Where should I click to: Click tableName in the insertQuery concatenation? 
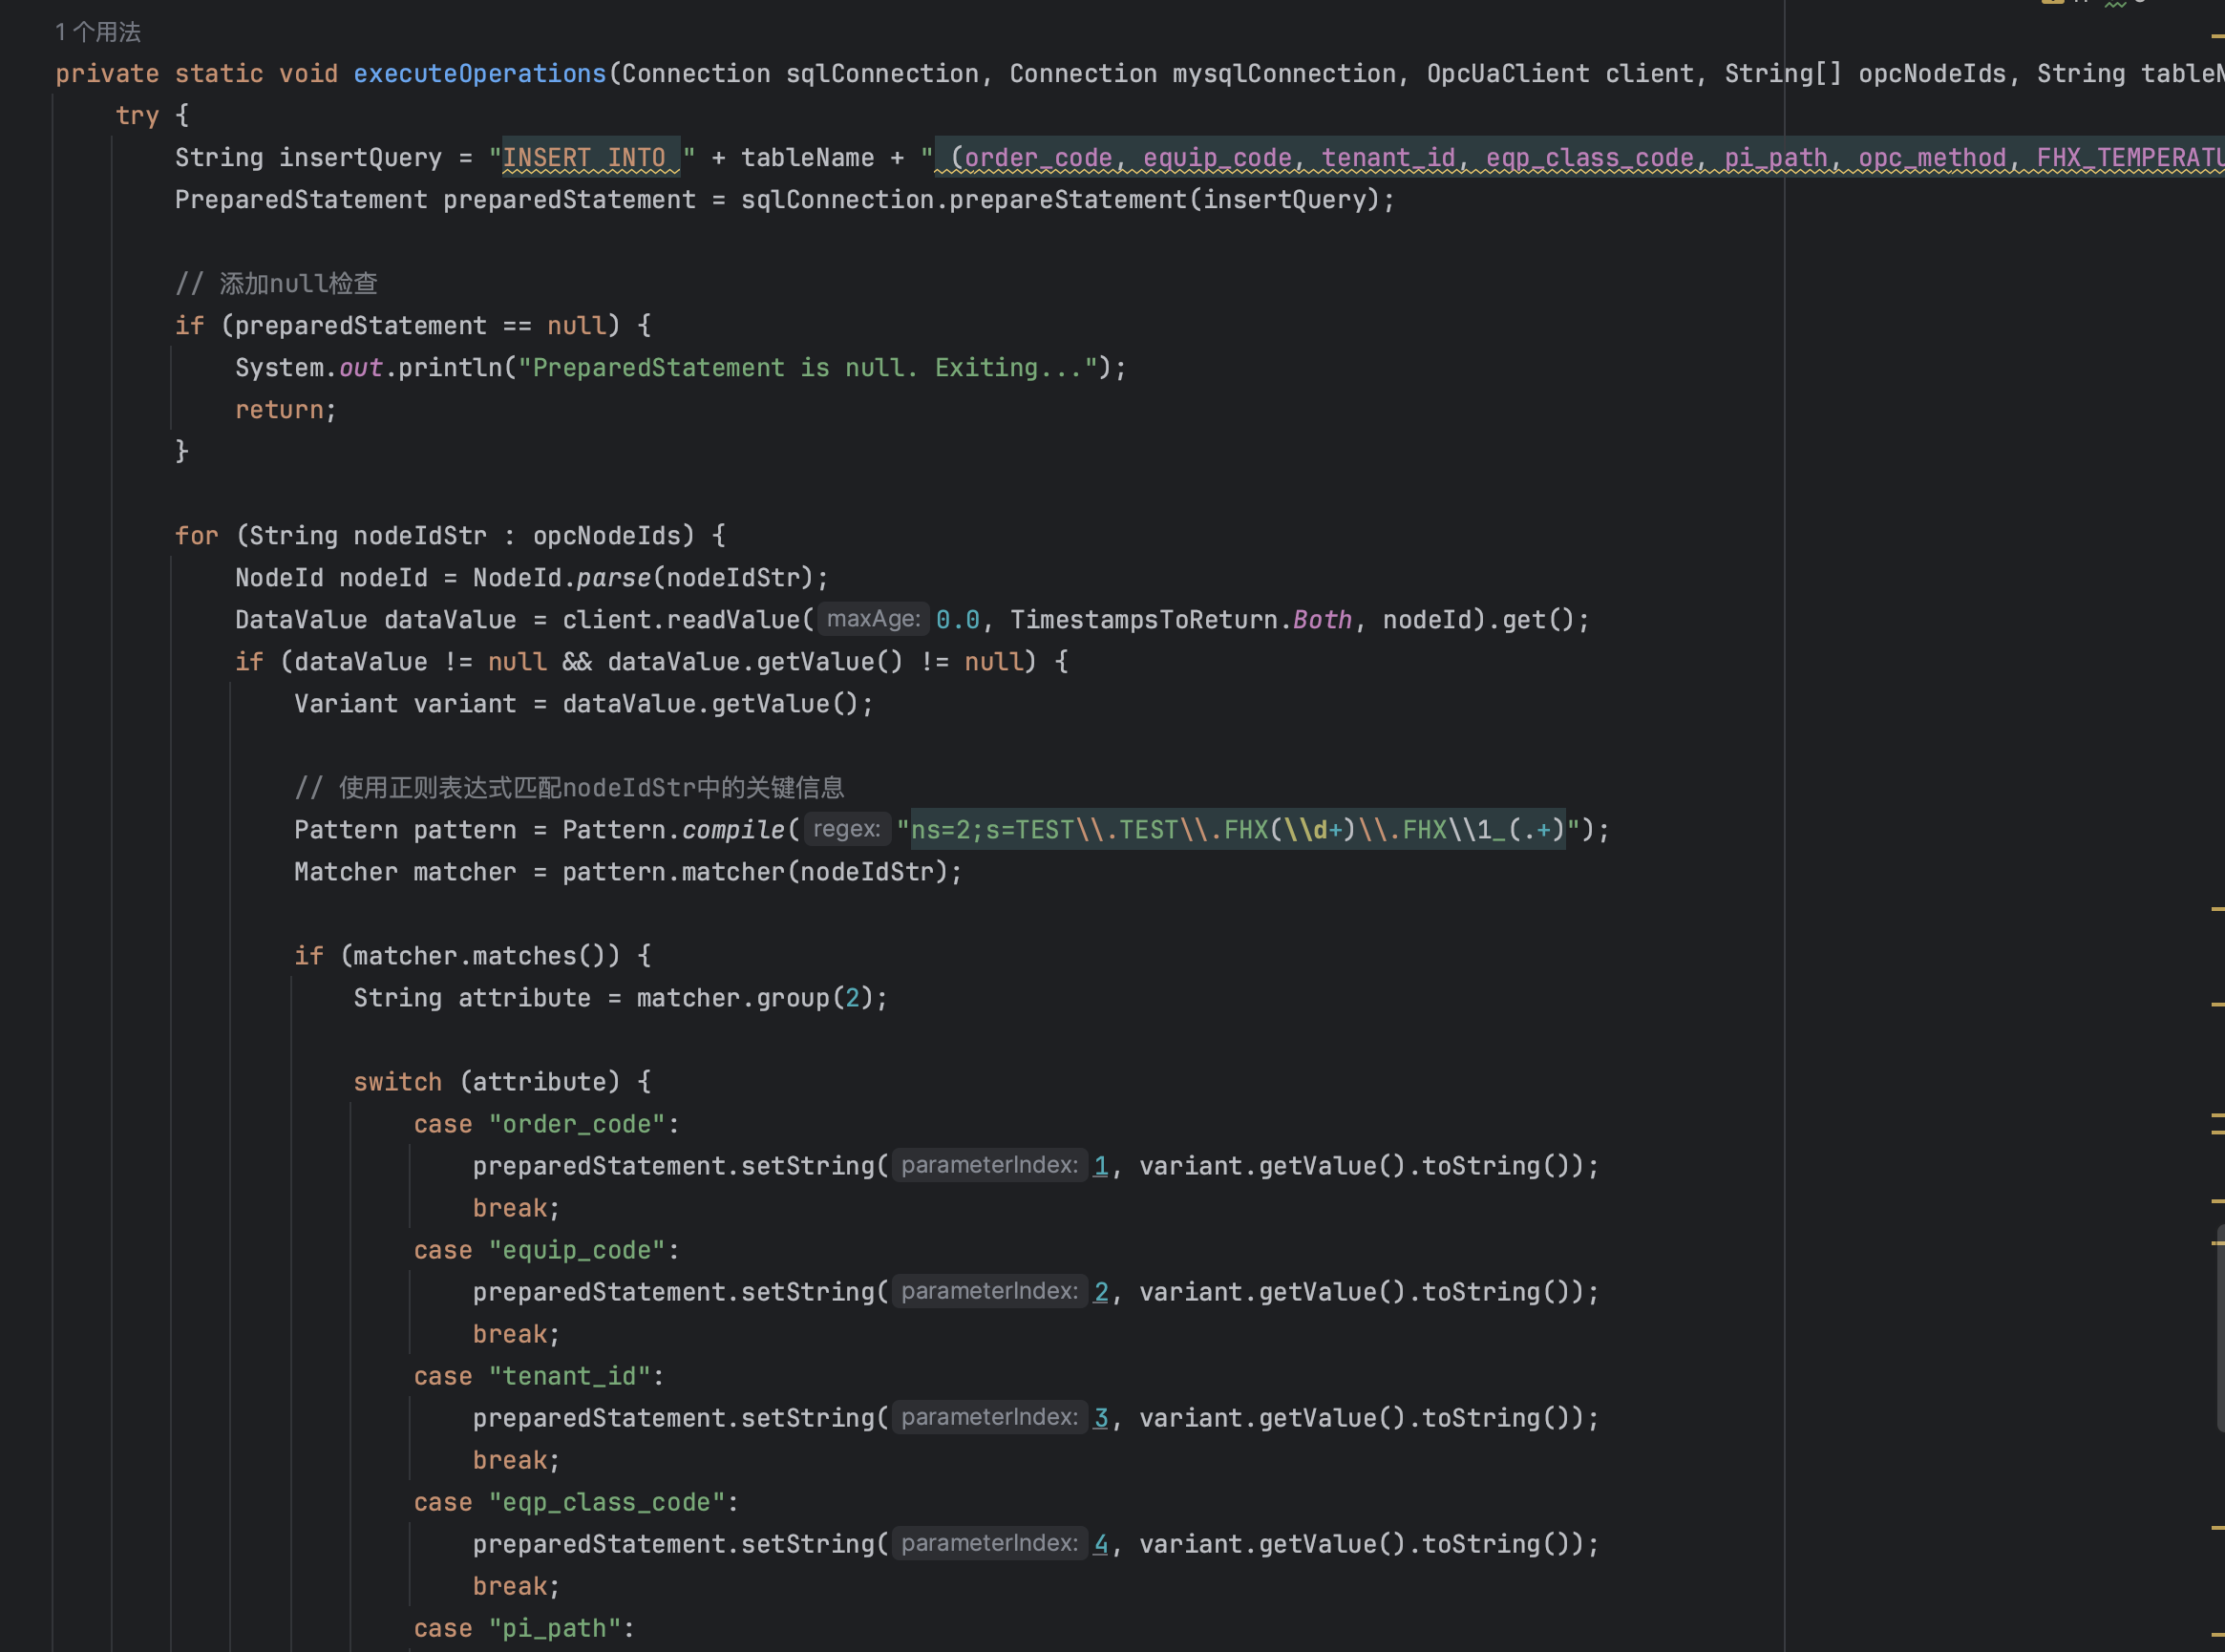click(x=807, y=158)
